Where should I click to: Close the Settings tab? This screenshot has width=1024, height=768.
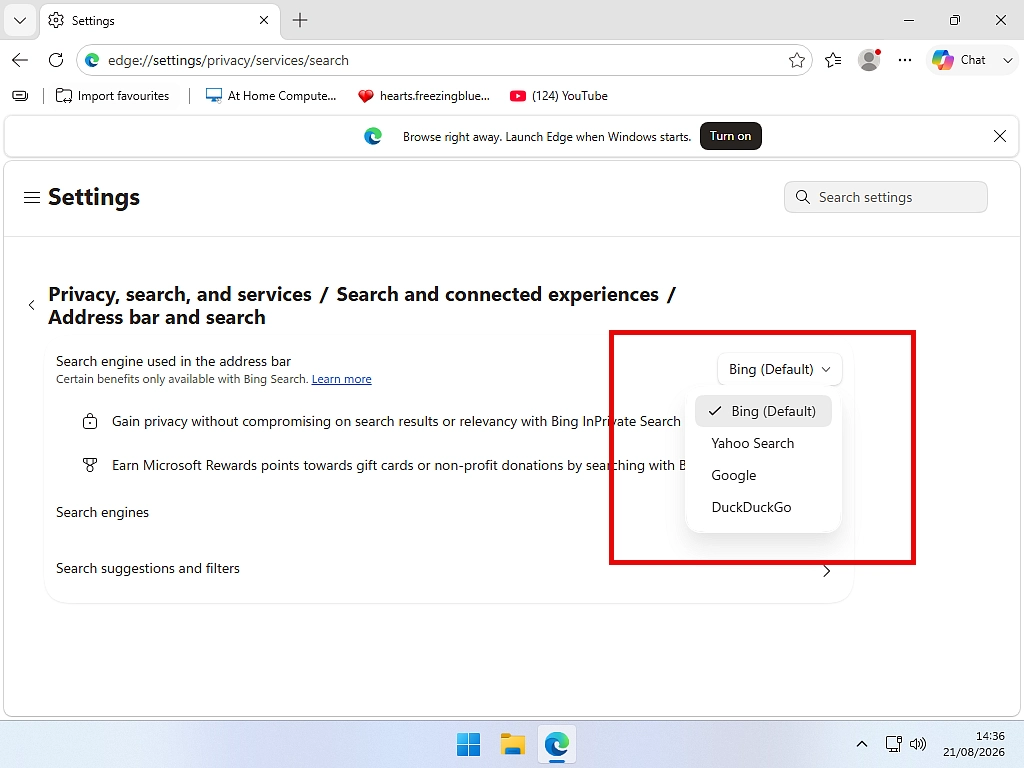tap(264, 20)
